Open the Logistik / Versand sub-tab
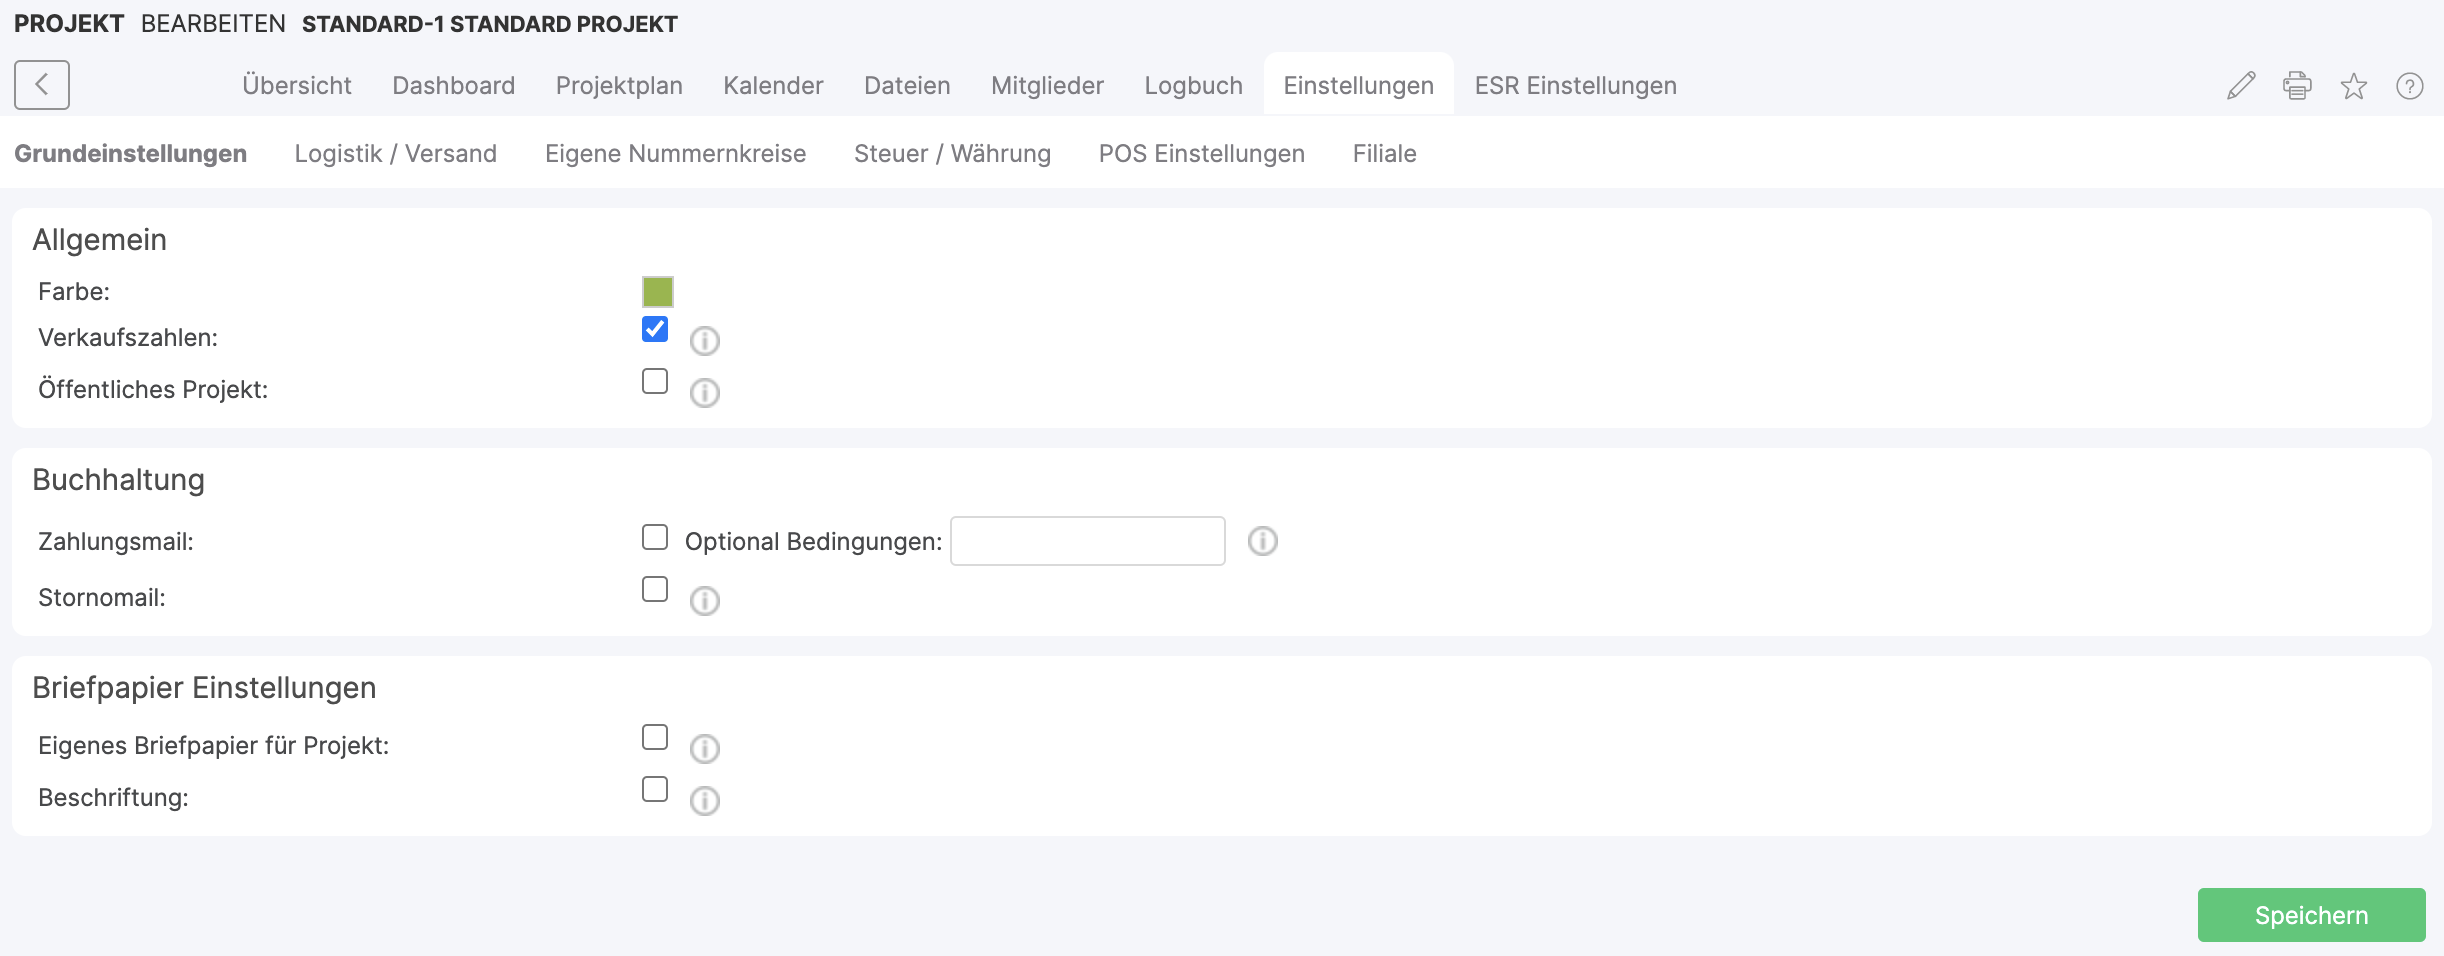 (x=396, y=154)
